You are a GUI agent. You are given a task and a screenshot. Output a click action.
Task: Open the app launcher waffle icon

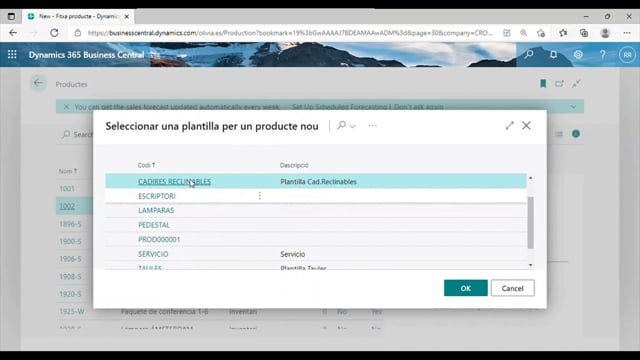tap(12, 54)
